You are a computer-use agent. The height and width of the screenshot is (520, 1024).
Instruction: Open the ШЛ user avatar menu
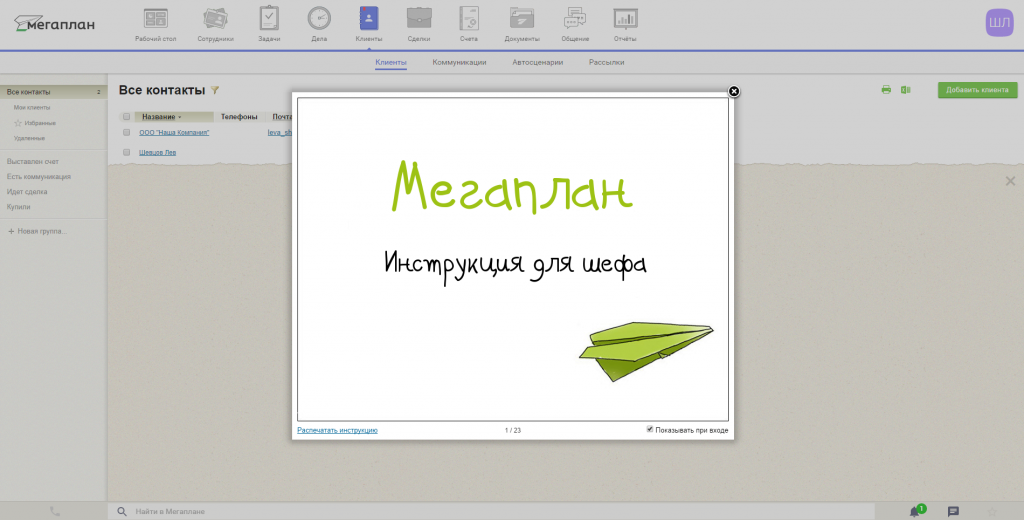tap(999, 24)
